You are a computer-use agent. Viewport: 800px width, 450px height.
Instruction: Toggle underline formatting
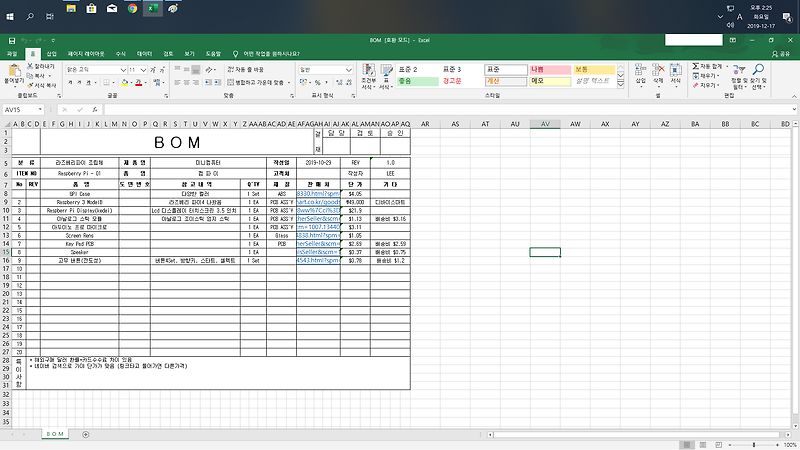(x=88, y=82)
